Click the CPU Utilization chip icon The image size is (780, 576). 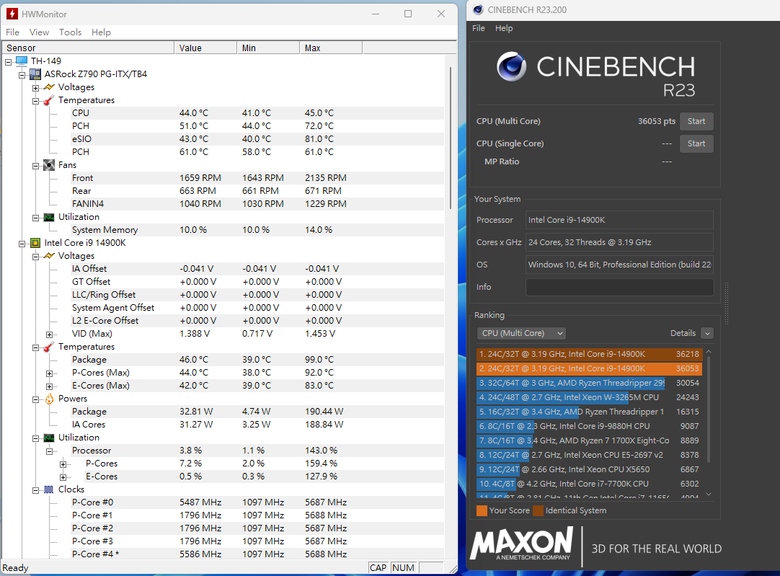[49, 438]
